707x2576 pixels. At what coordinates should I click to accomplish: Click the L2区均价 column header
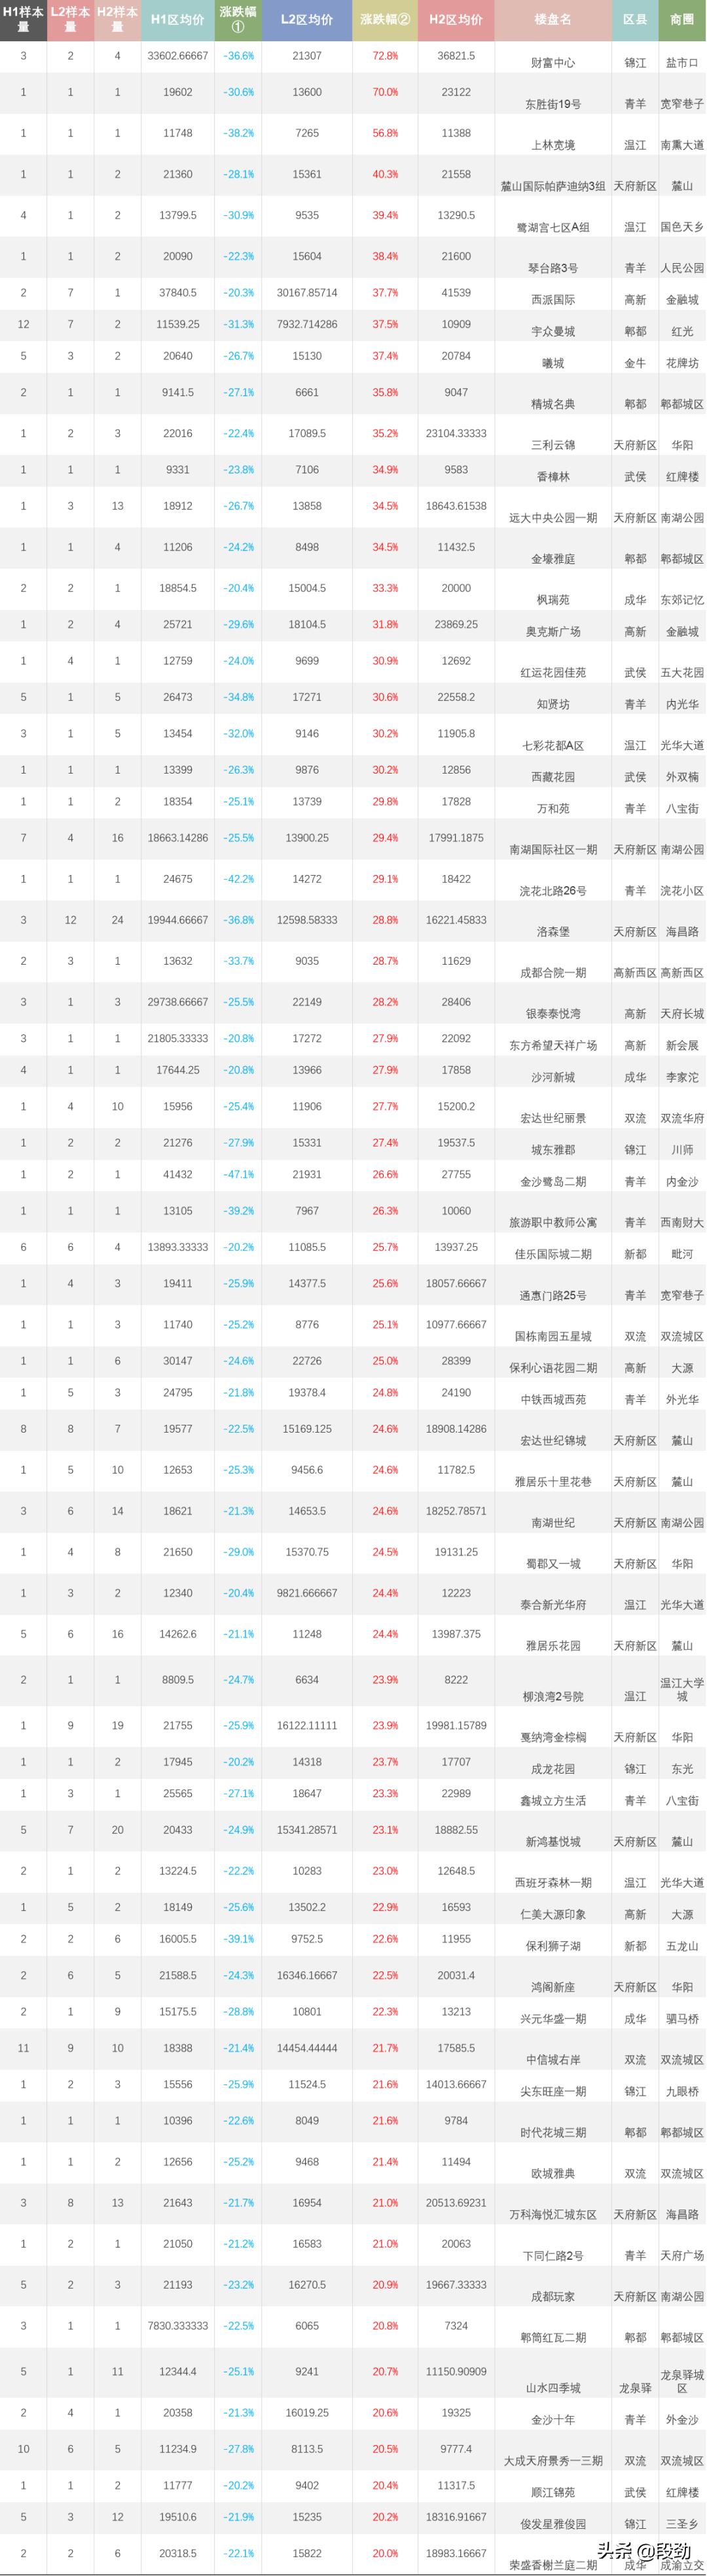click(x=307, y=20)
